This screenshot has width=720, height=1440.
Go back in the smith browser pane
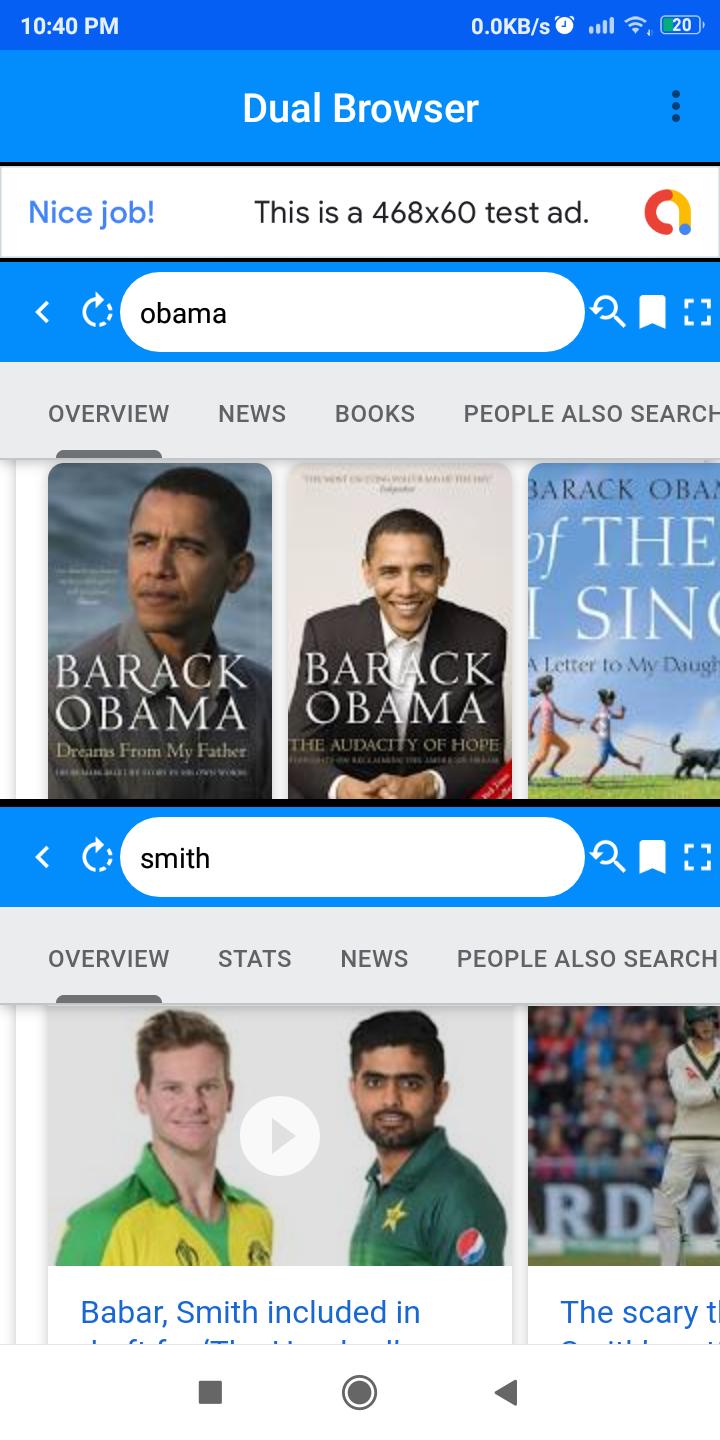[x=42, y=858]
